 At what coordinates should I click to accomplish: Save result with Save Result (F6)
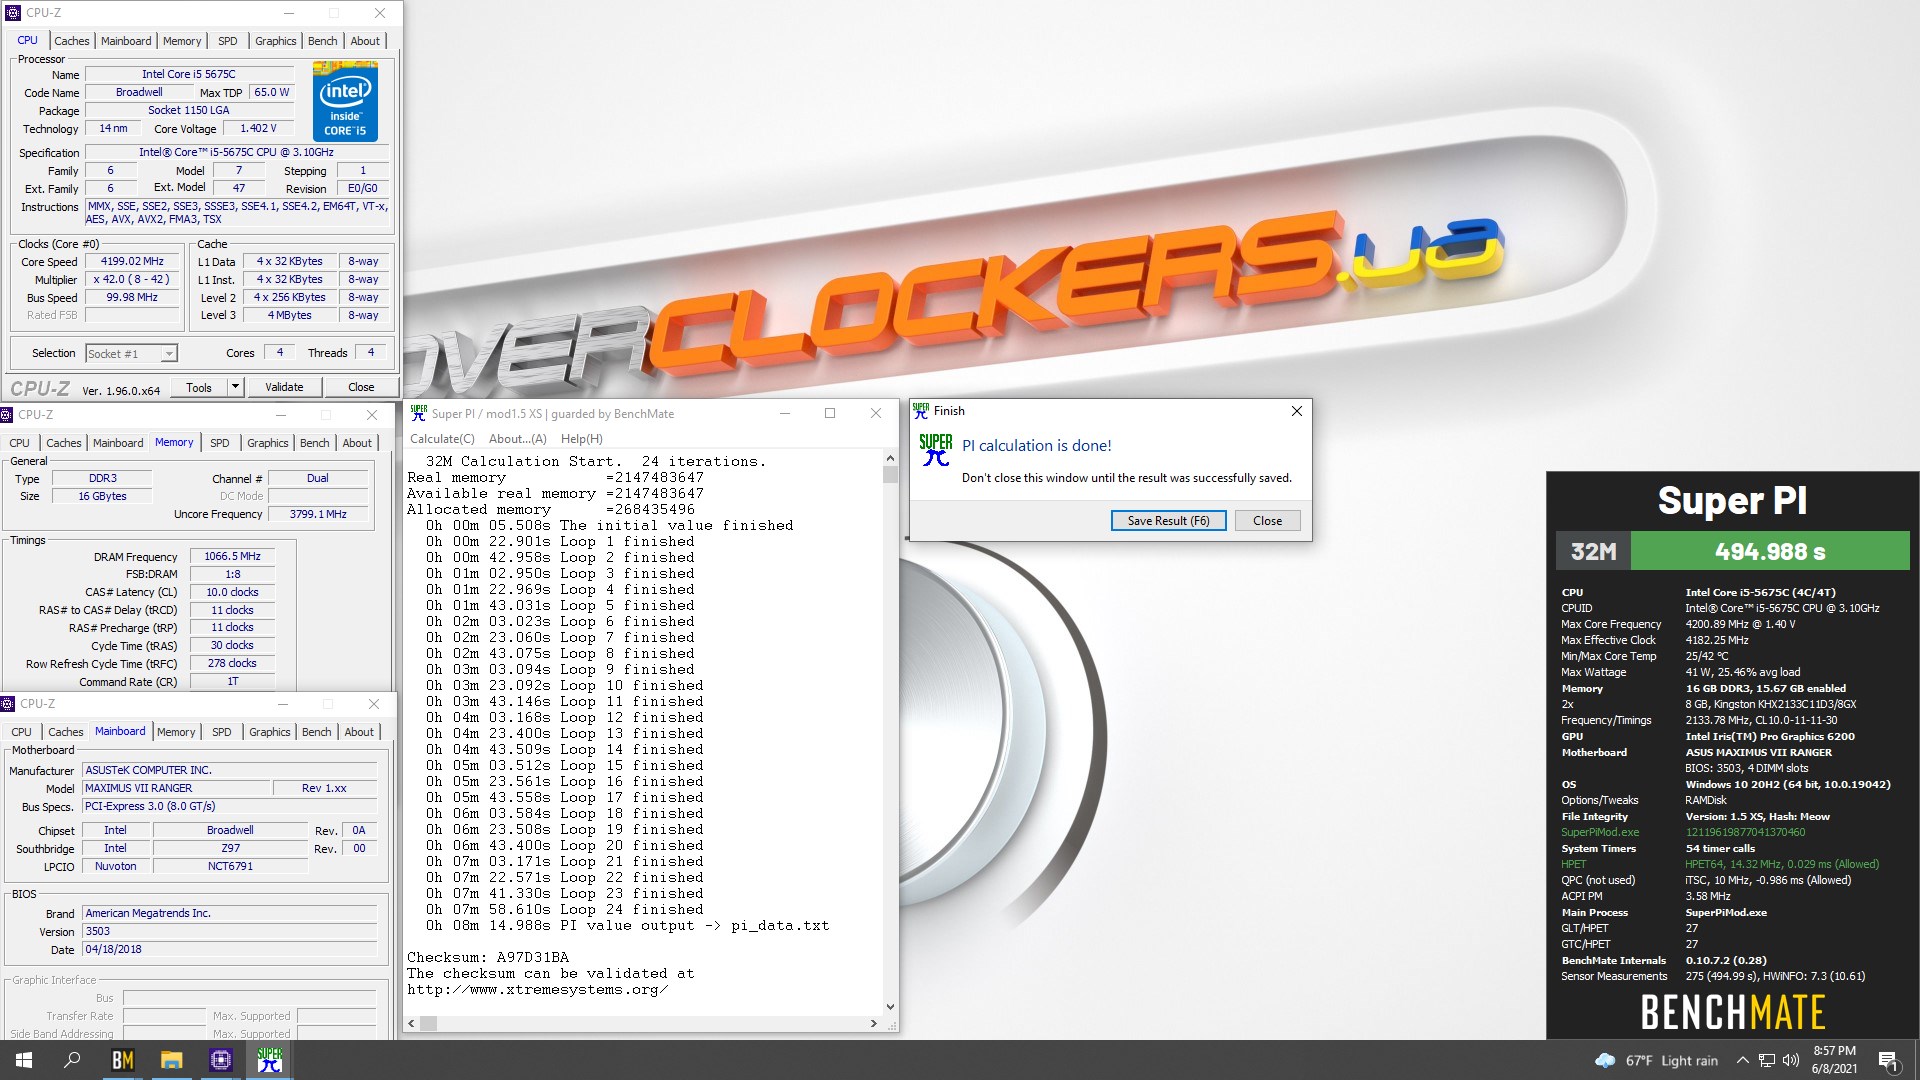1168,520
